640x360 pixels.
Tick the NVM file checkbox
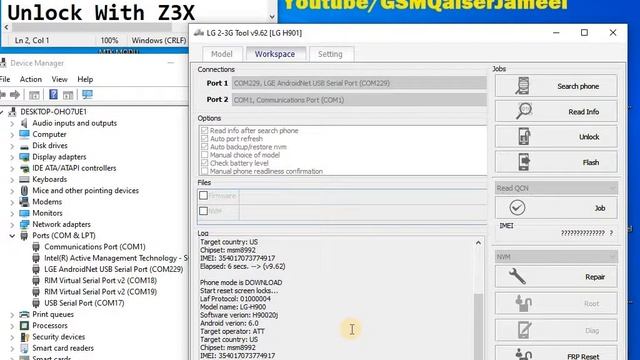(x=203, y=211)
